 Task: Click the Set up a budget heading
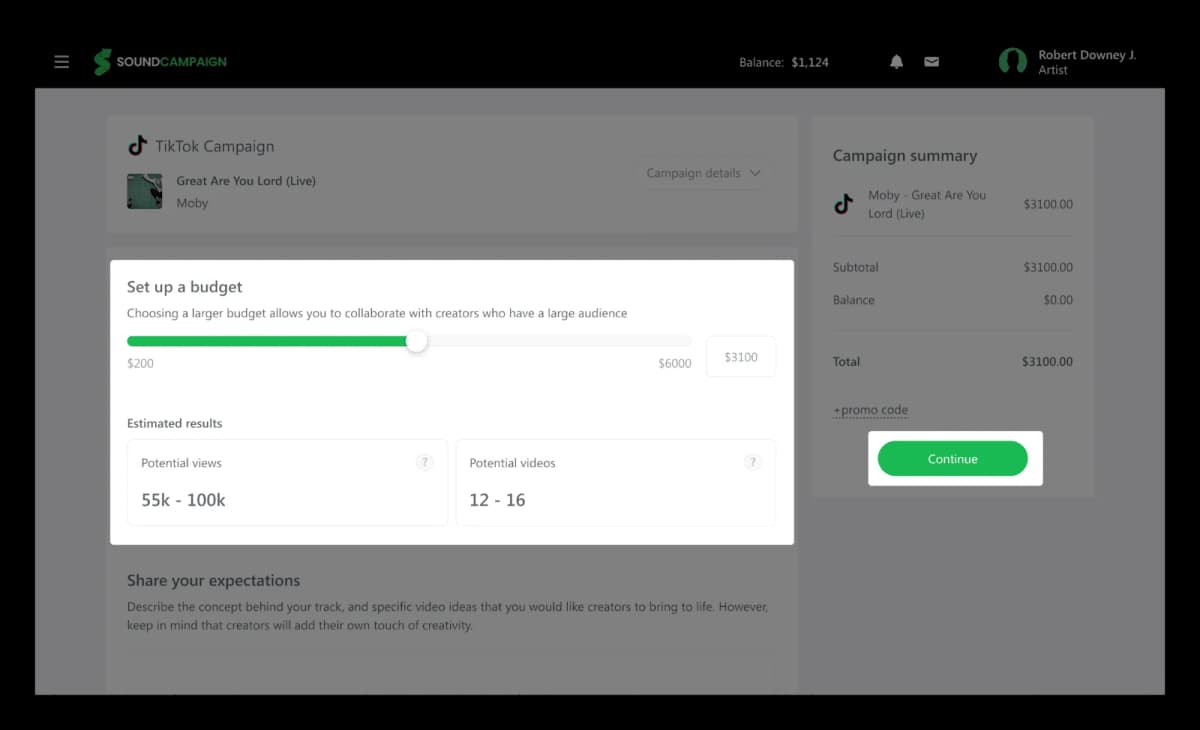click(x=185, y=287)
